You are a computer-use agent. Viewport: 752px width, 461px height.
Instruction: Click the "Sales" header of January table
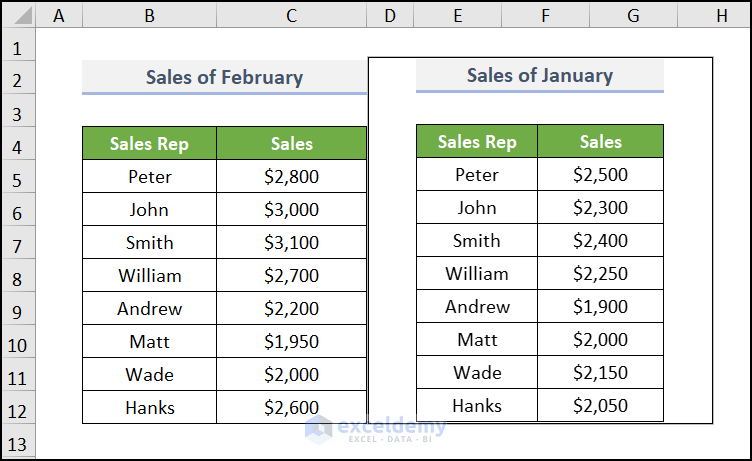point(600,141)
